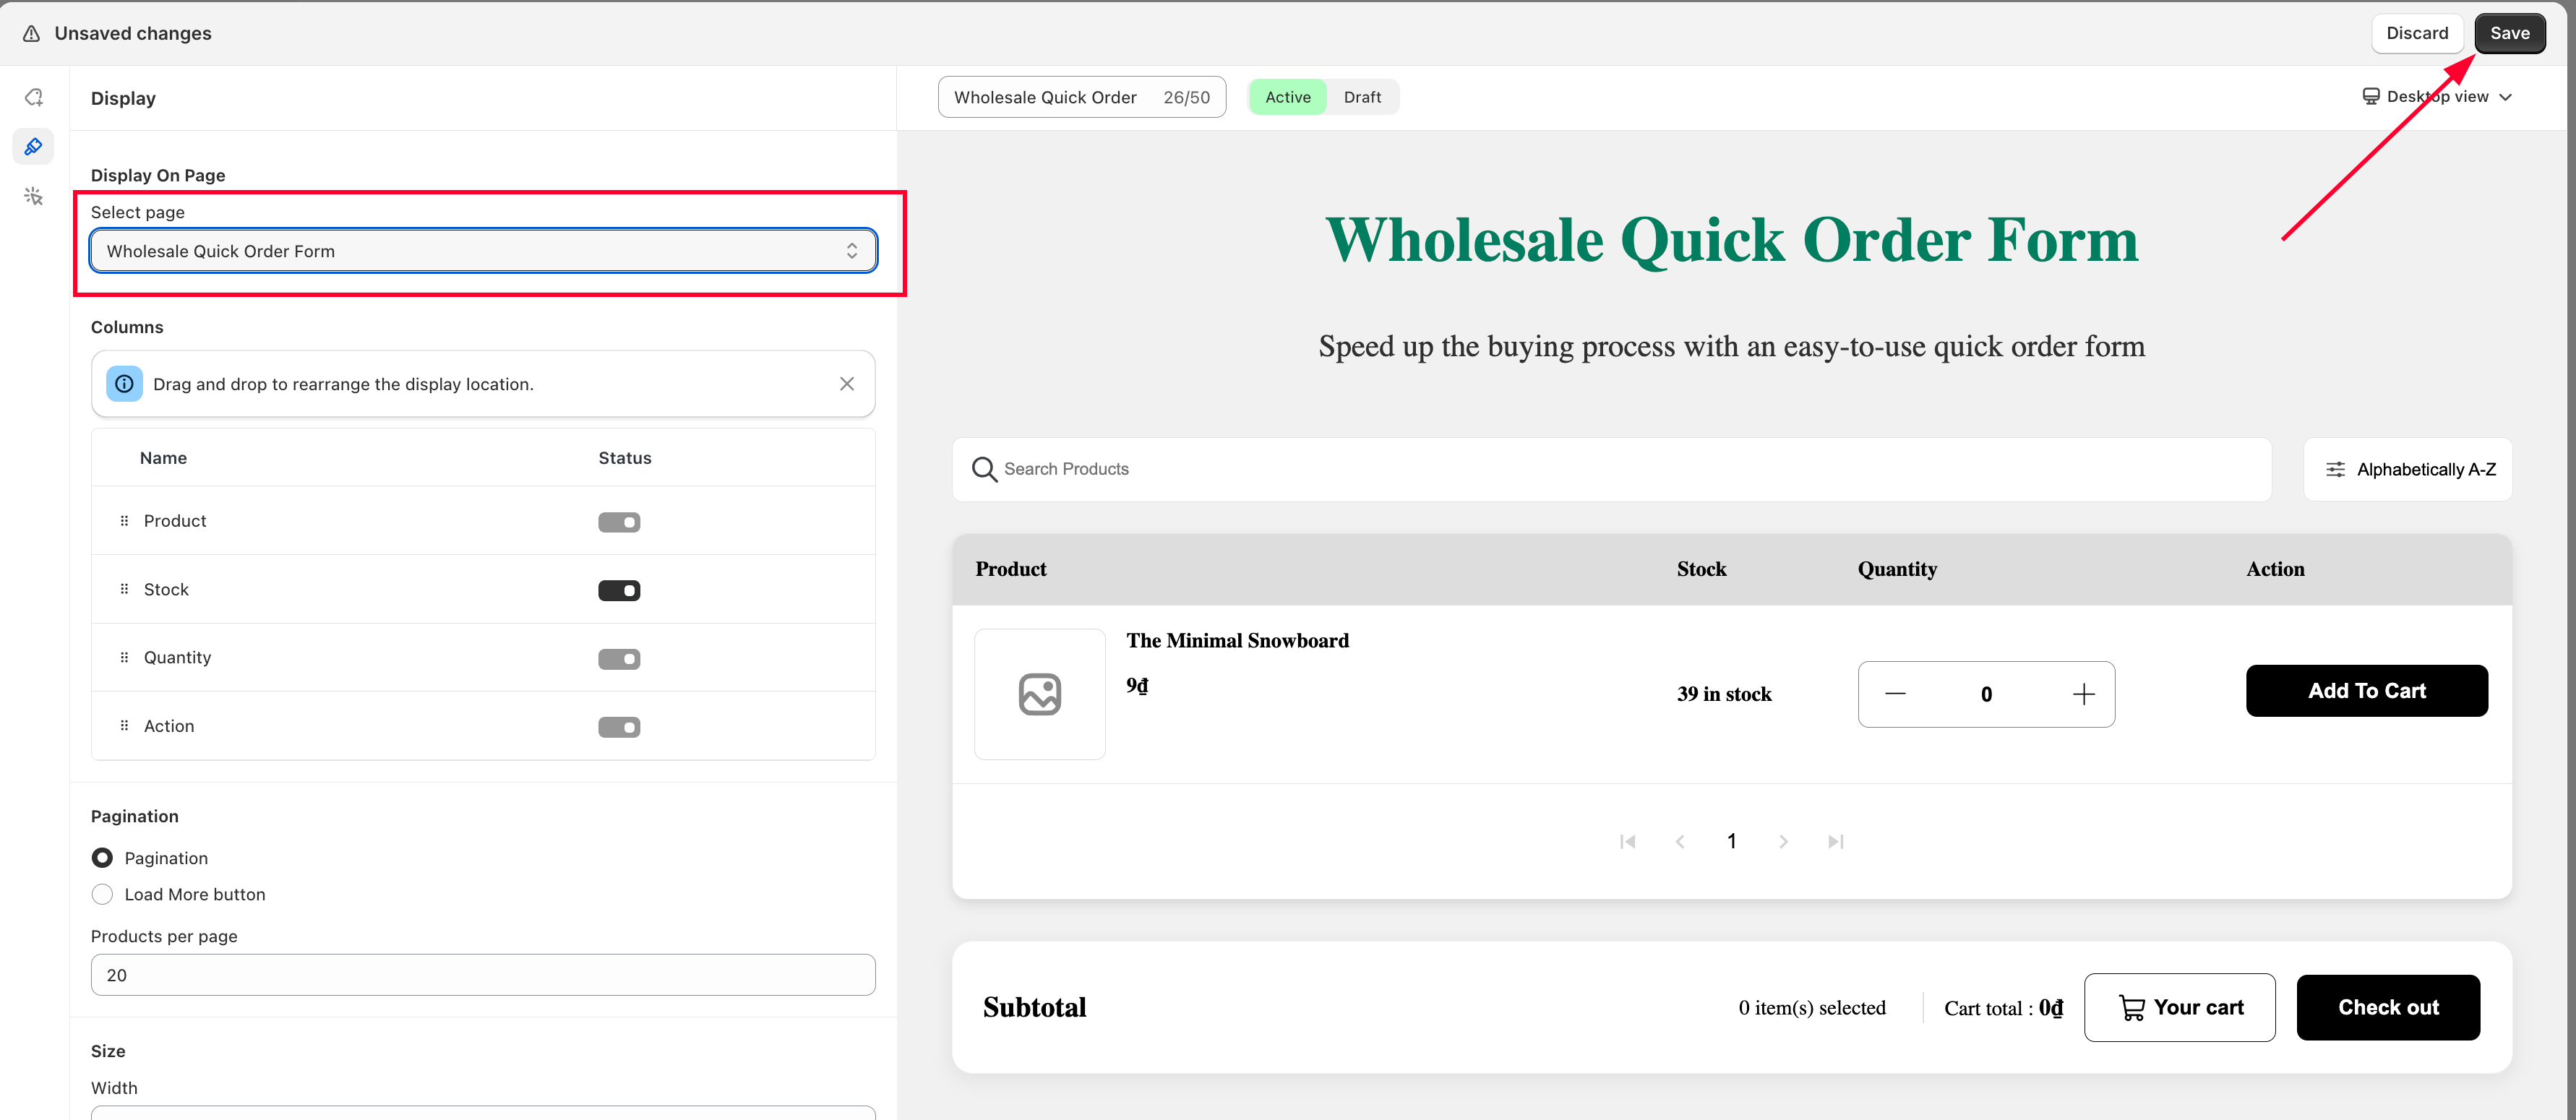Switch to the Draft status tab
This screenshot has height=1120, width=2576.
[x=1362, y=97]
